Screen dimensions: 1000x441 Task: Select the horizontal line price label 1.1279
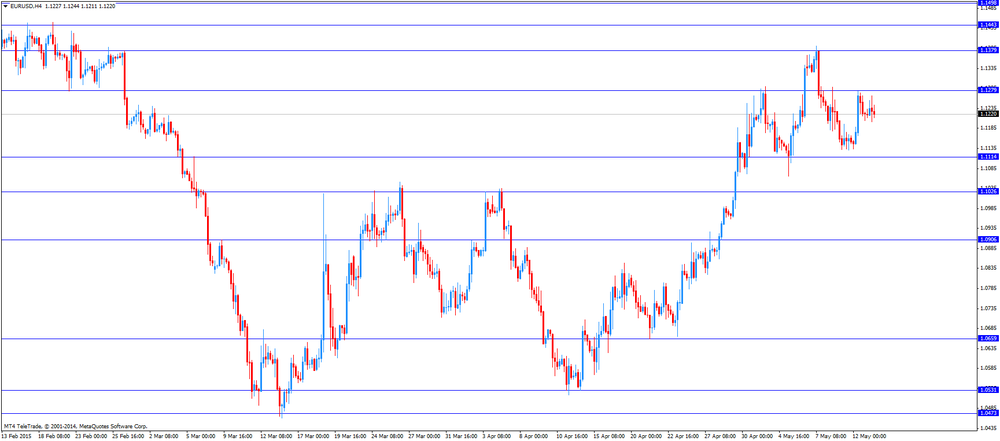988,90
